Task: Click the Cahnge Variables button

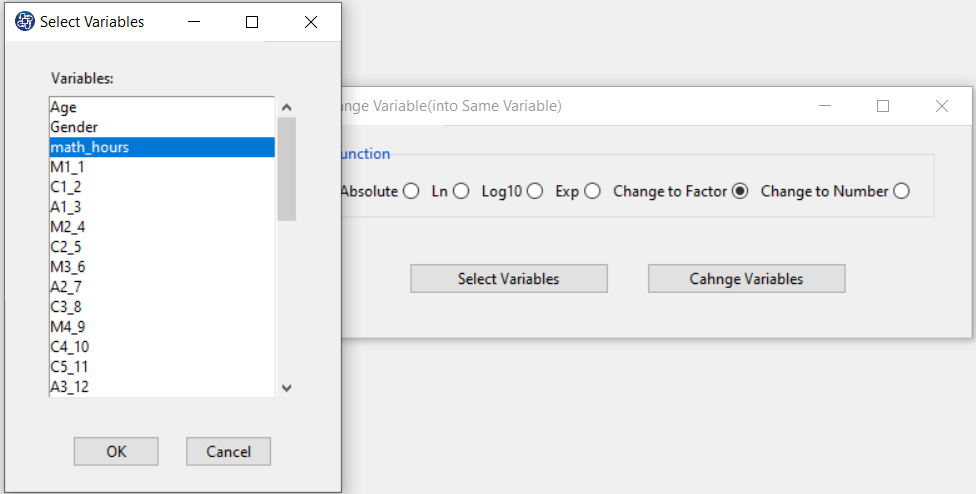Action: pyautogui.click(x=746, y=279)
